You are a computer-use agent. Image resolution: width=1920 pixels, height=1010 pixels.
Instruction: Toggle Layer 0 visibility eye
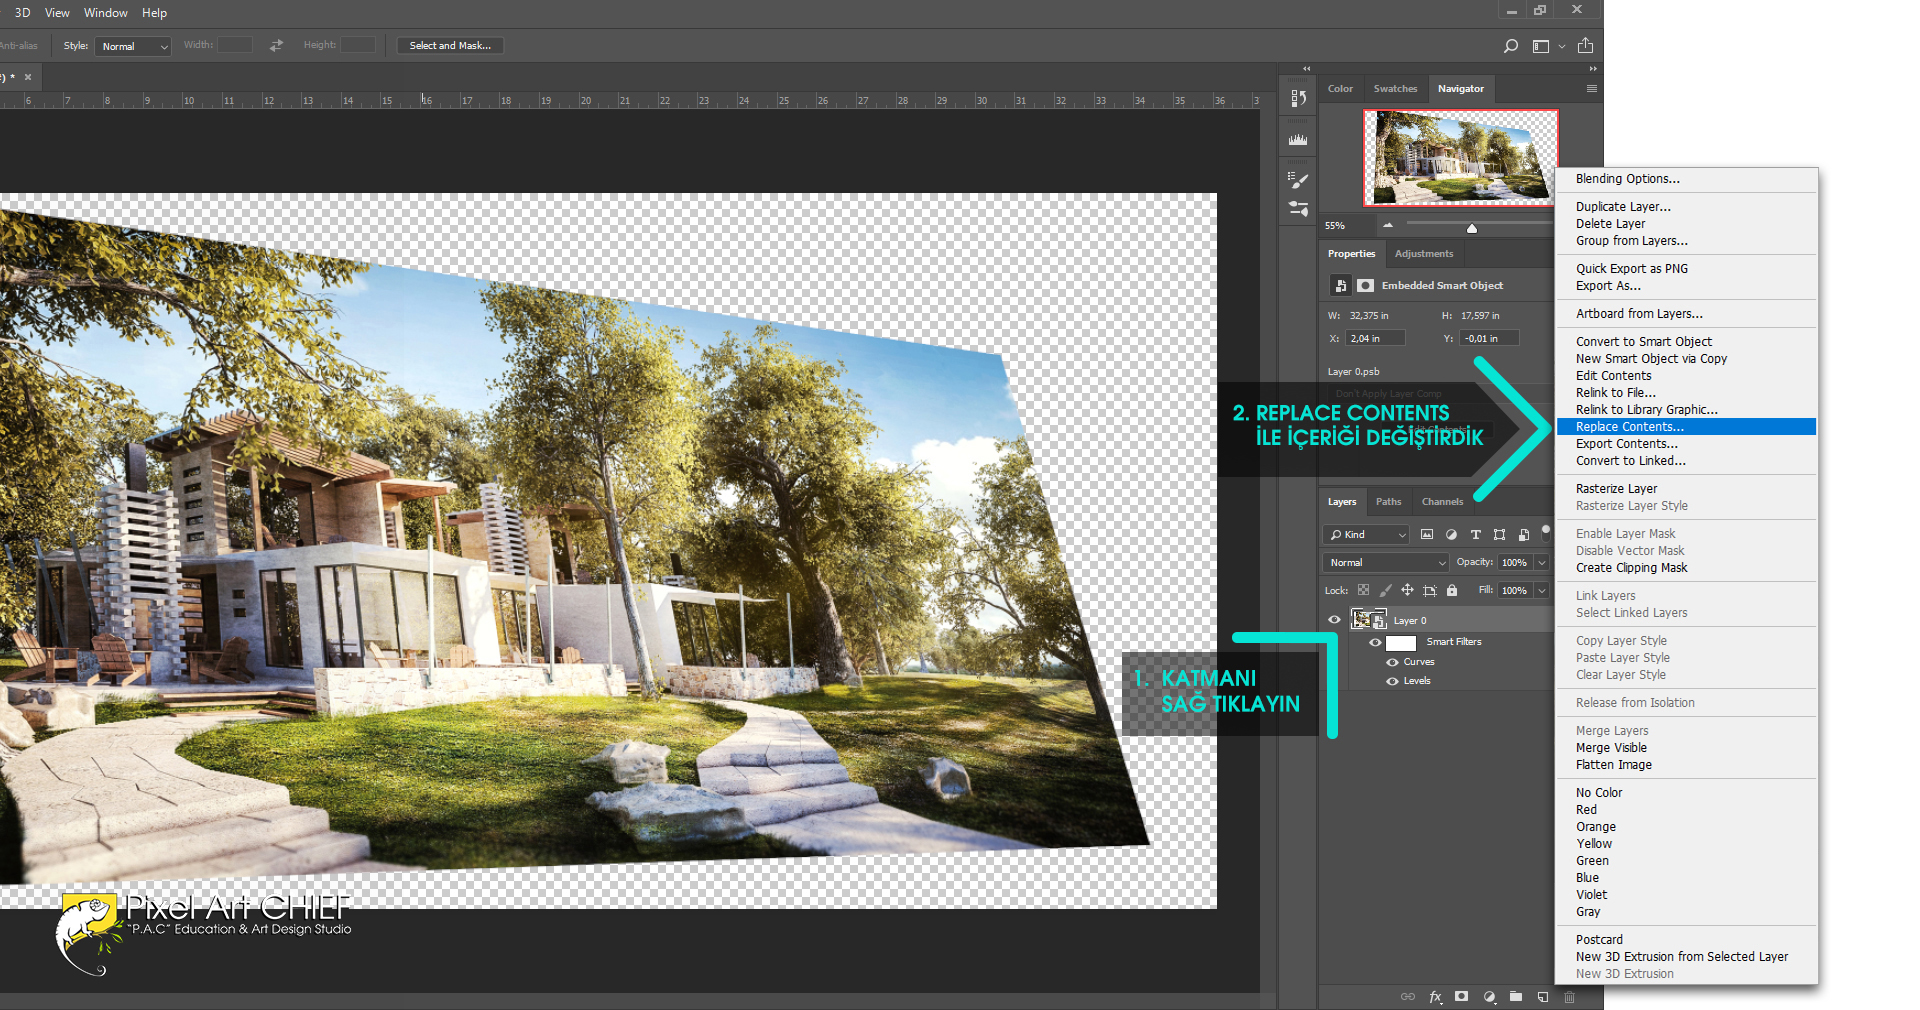click(1334, 620)
